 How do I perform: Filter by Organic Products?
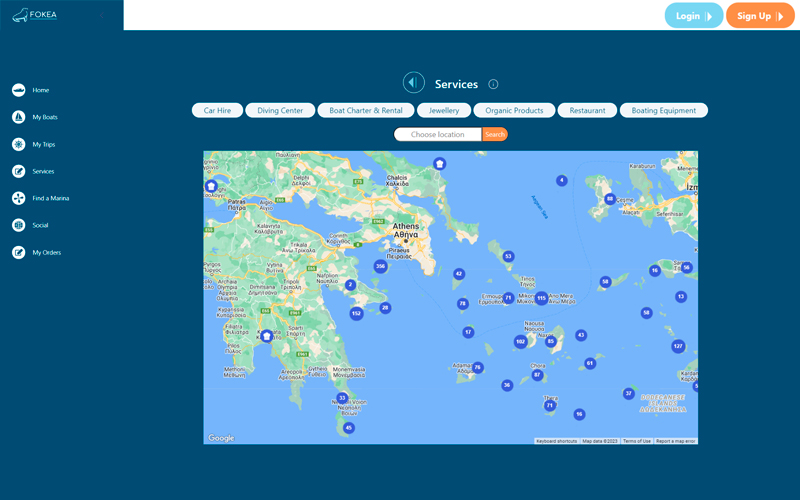(514, 110)
